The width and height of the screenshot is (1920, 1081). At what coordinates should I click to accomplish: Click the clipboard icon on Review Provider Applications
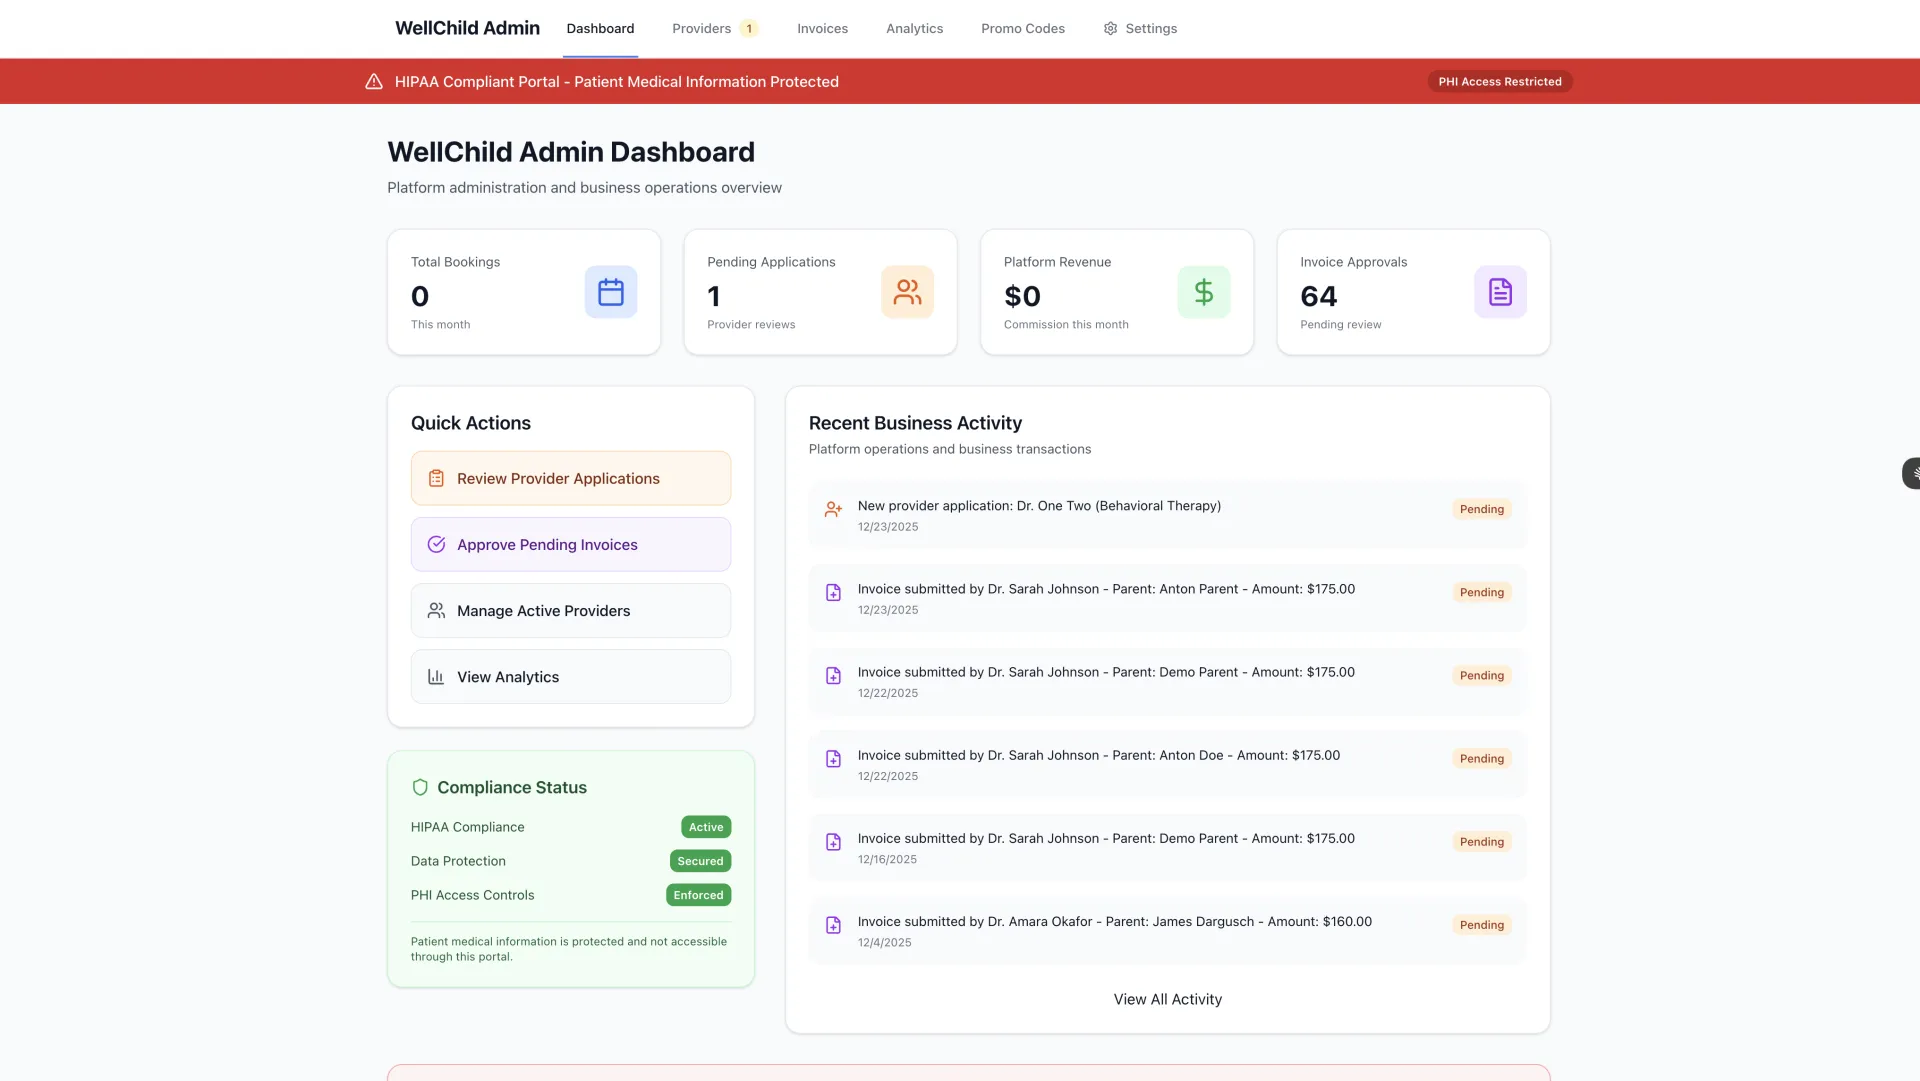[x=436, y=478]
